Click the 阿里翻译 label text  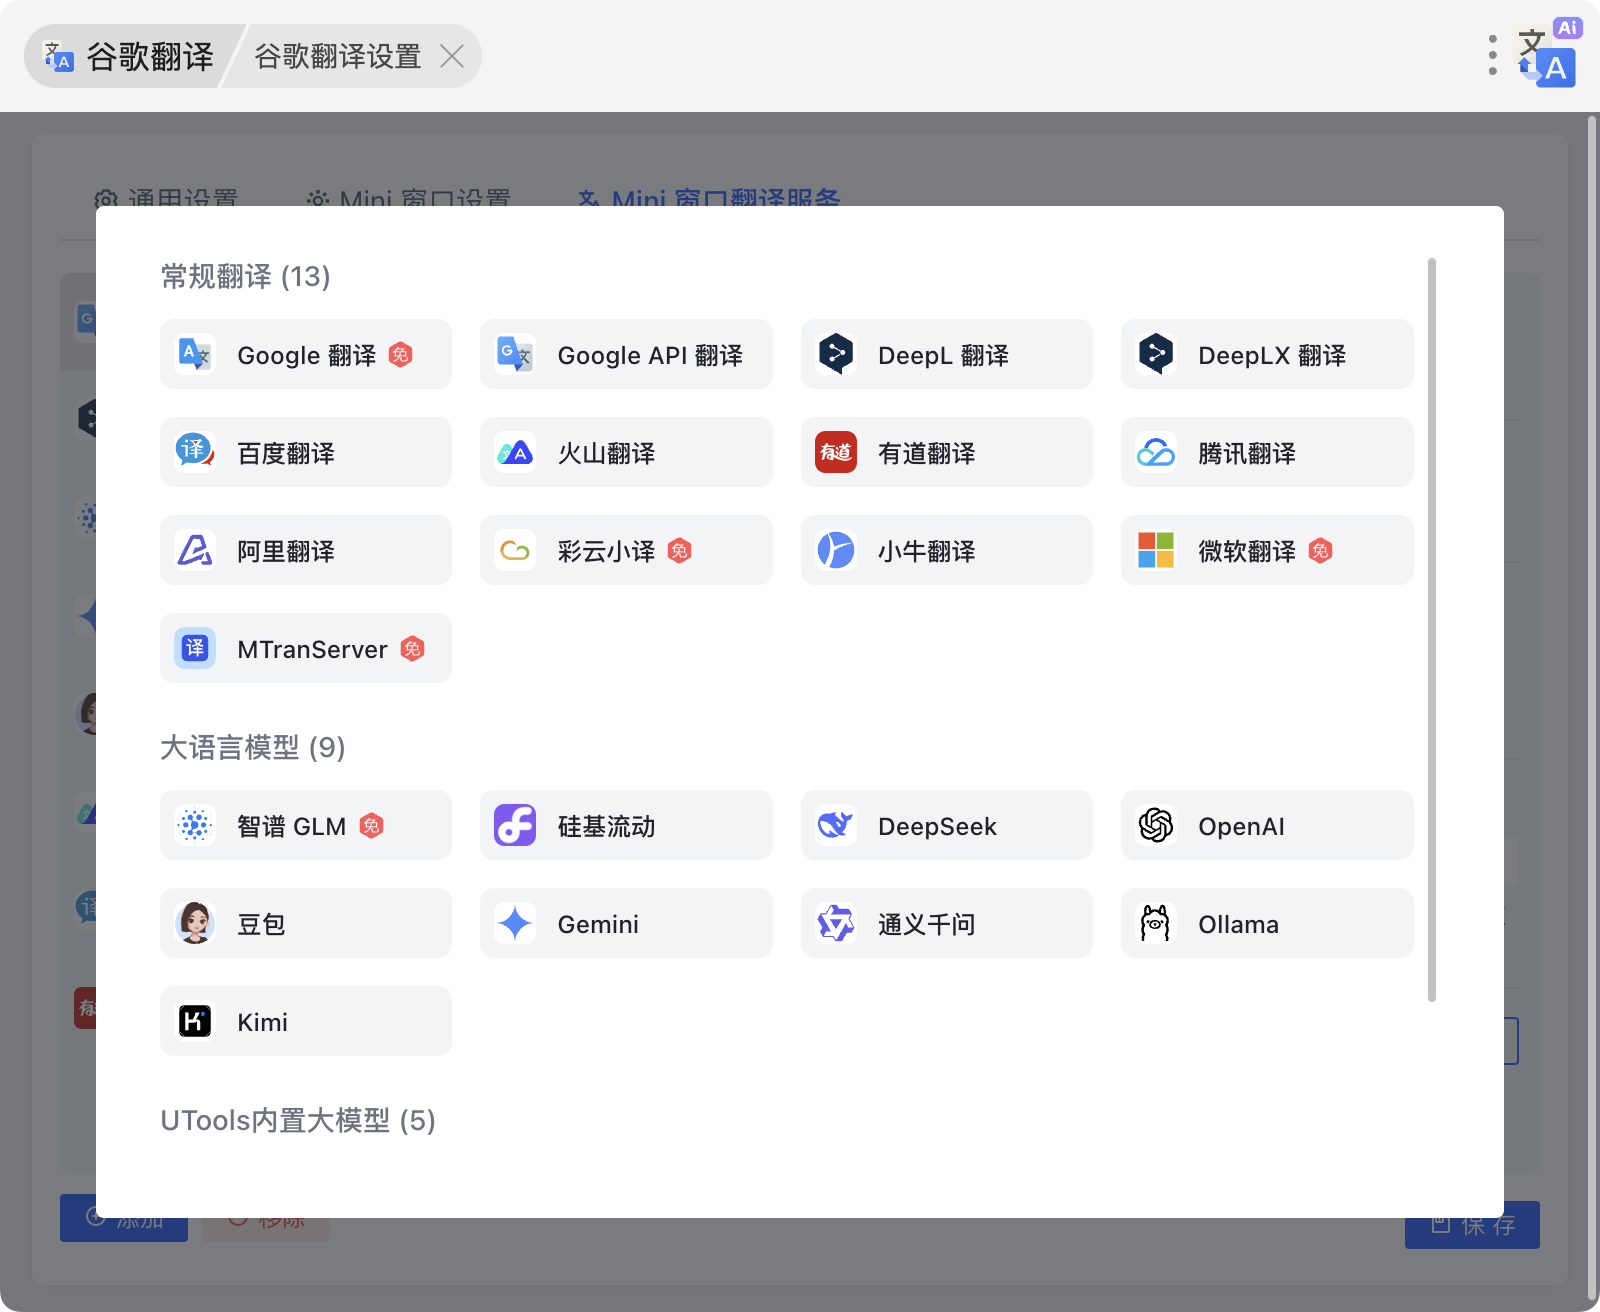coord(286,551)
